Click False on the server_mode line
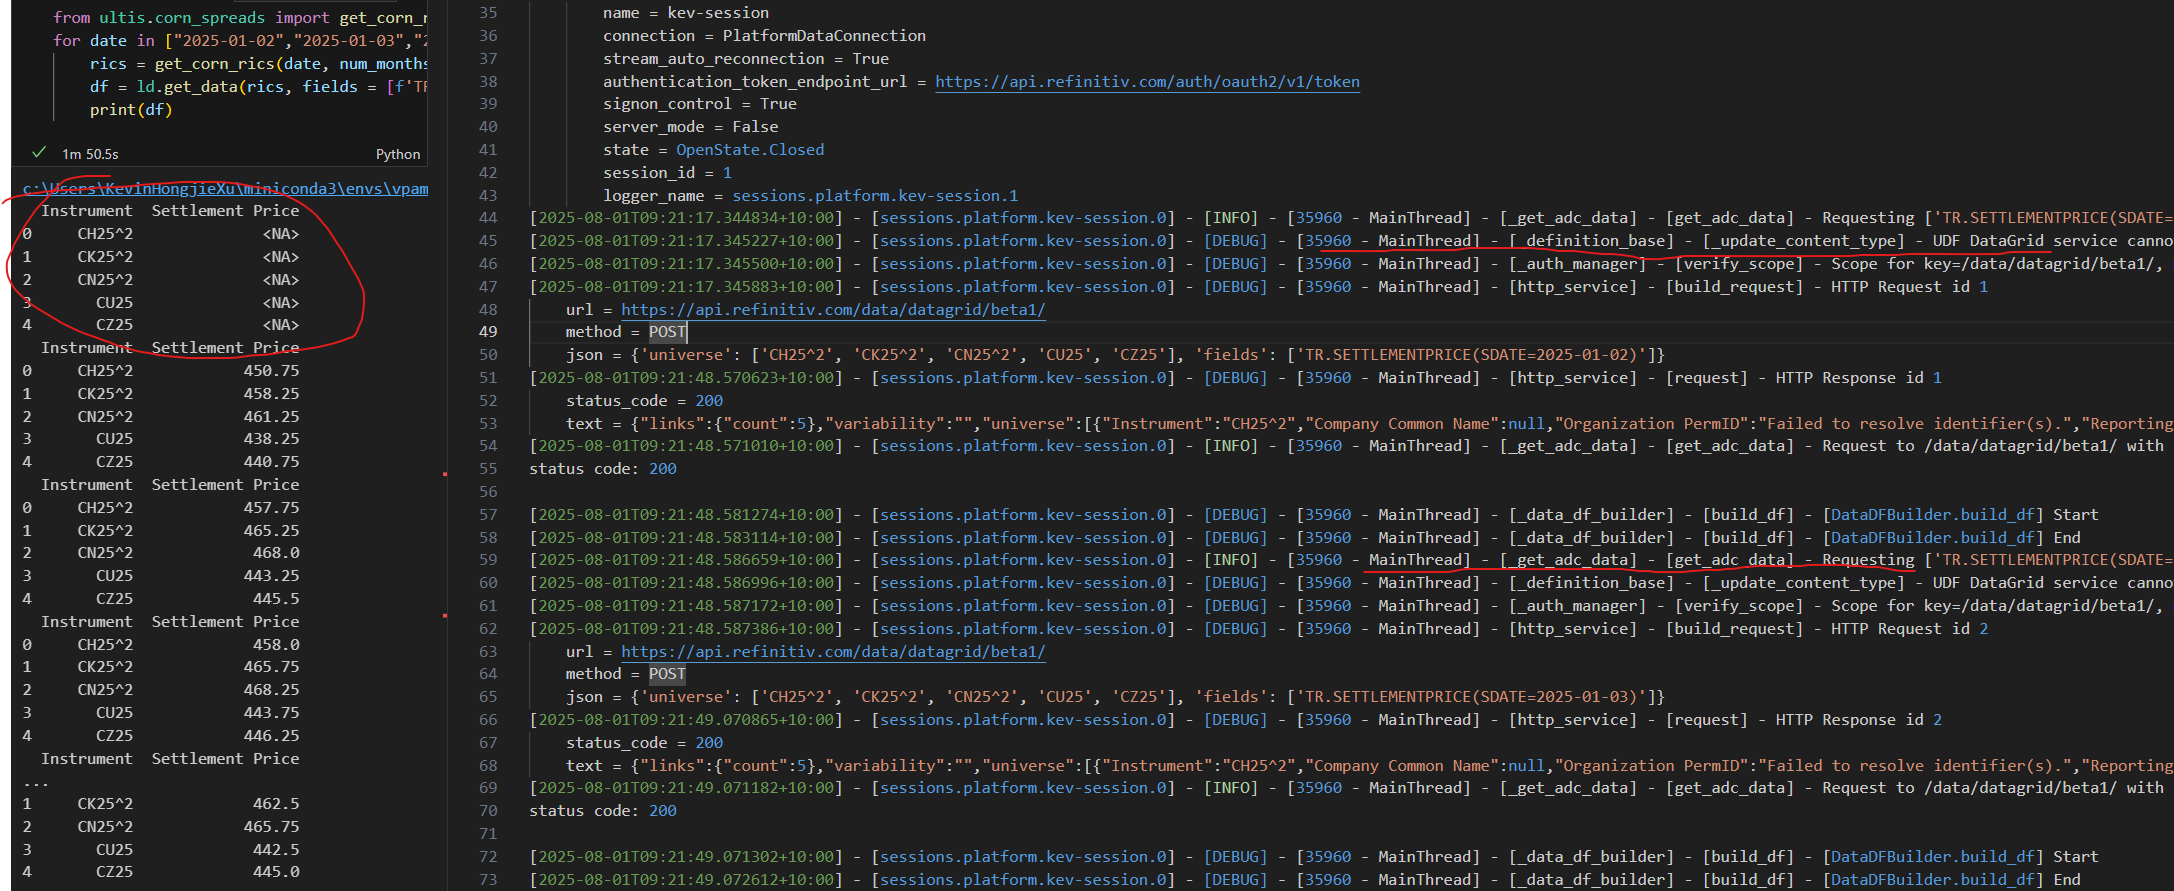2174x891 pixels. click(x=755, y=127)
